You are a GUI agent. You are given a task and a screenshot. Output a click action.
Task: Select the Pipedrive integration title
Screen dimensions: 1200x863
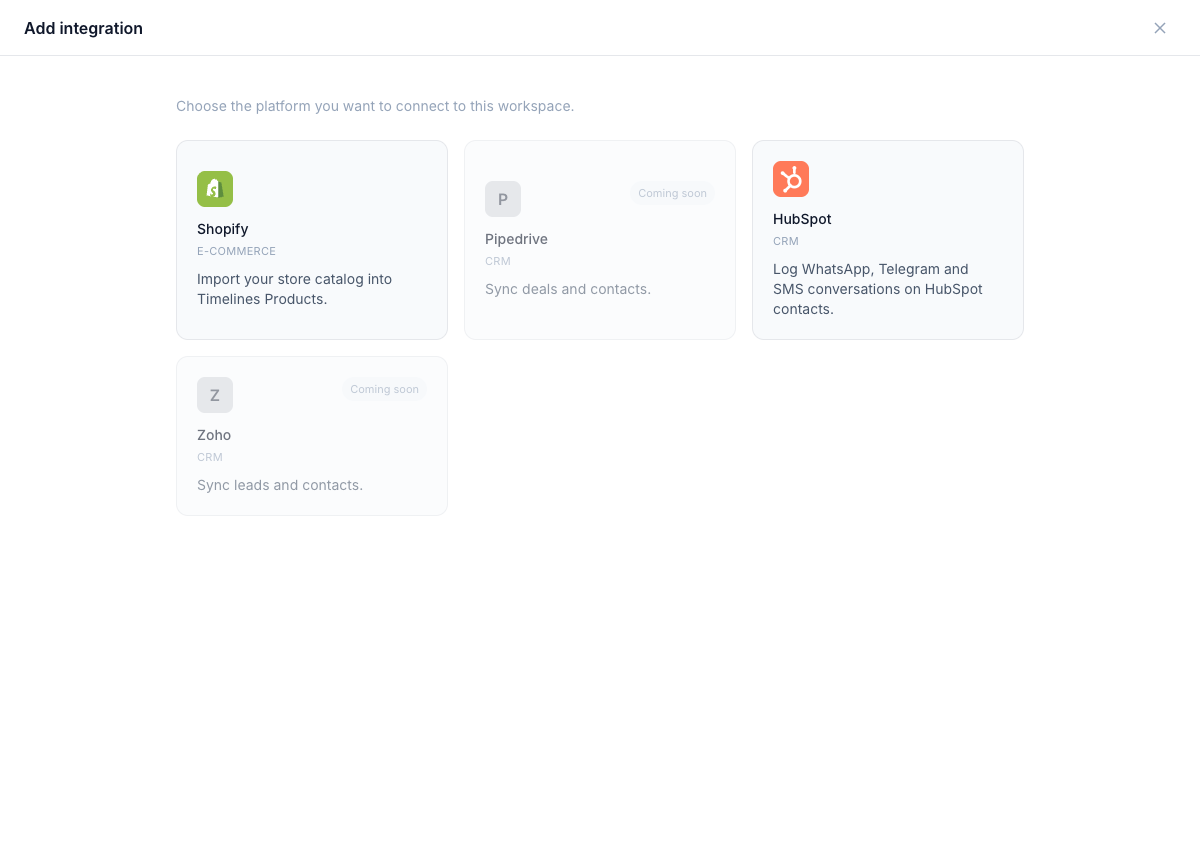[x=516, y=239]
